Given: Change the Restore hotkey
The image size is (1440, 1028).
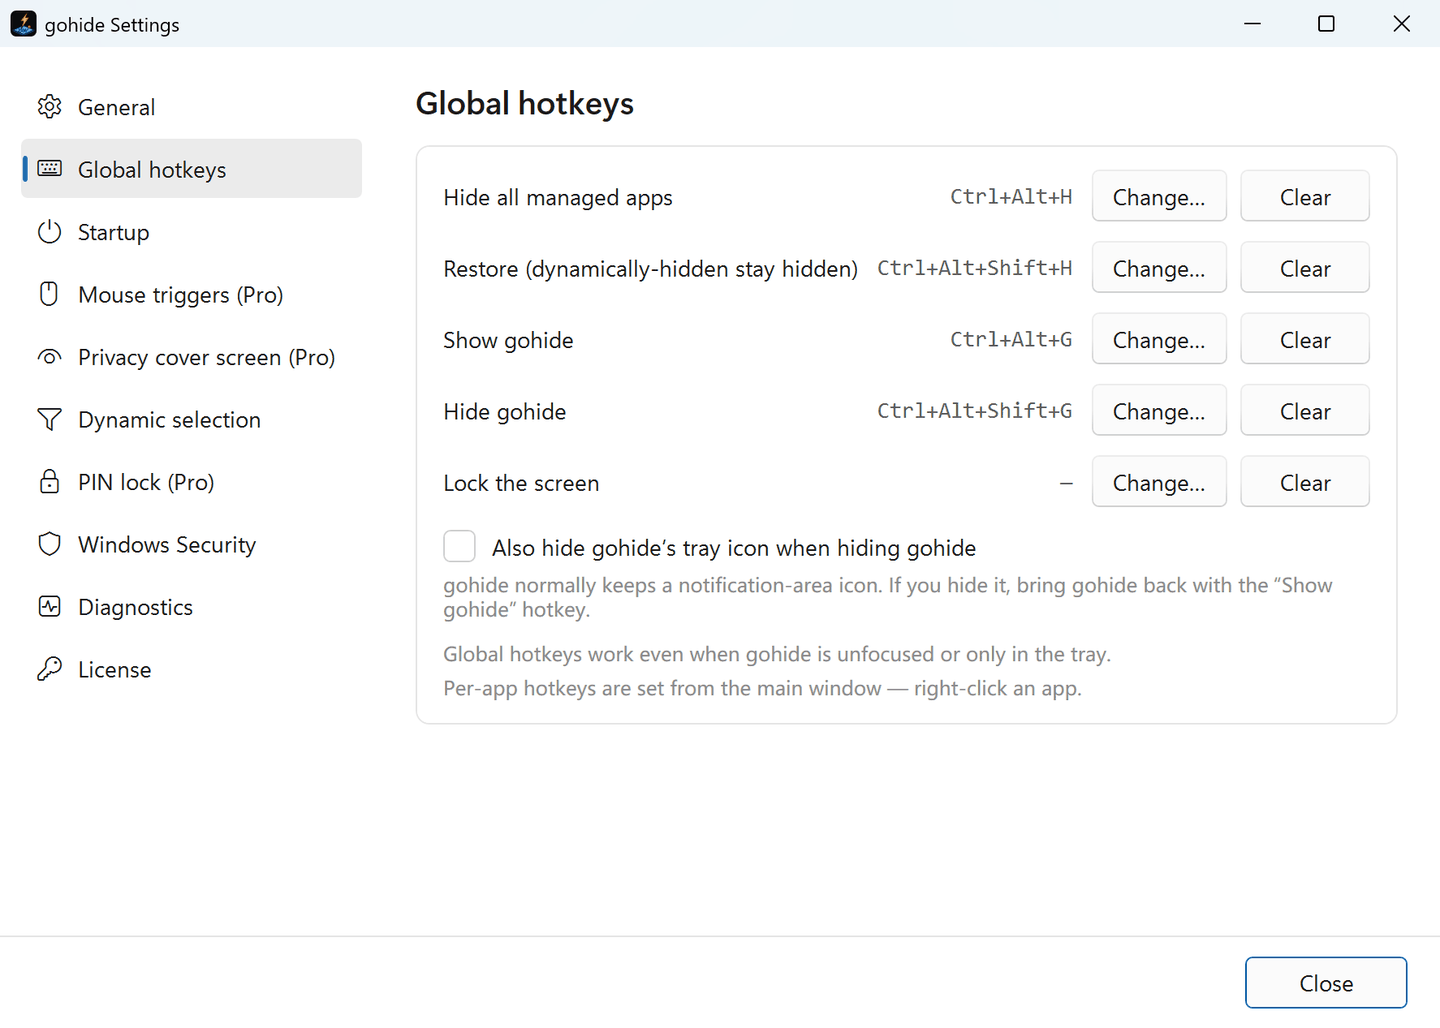Looking at the screenshot, I should click(1159, 267).
